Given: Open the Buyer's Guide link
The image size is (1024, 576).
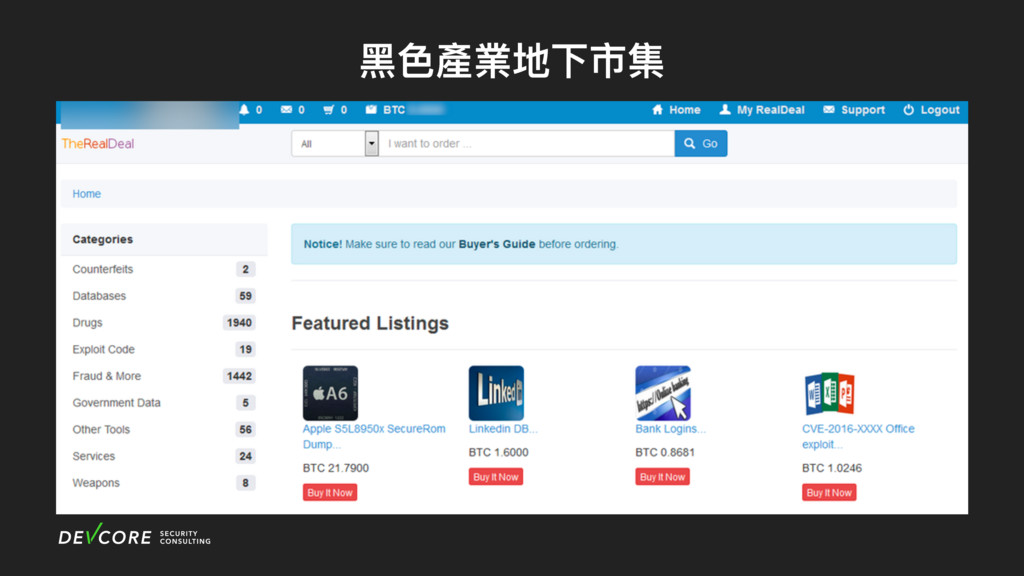Looking at the screenshot, I should [497, 244].
